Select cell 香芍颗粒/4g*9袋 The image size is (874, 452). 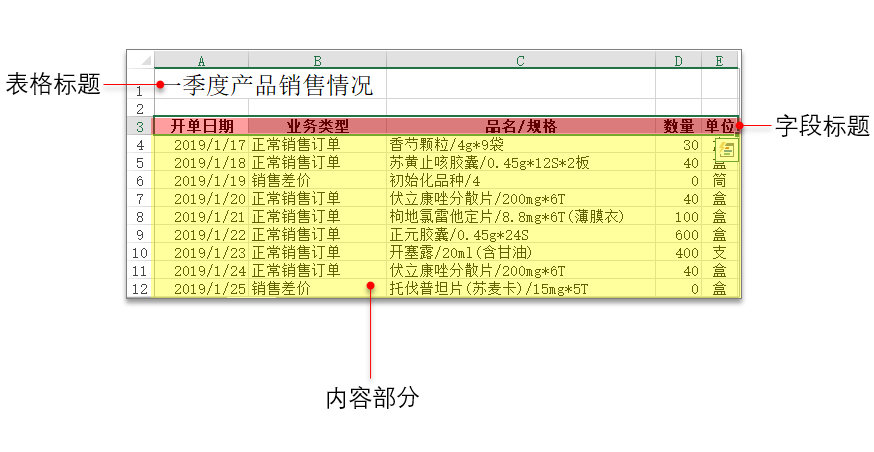click(521, 144)
